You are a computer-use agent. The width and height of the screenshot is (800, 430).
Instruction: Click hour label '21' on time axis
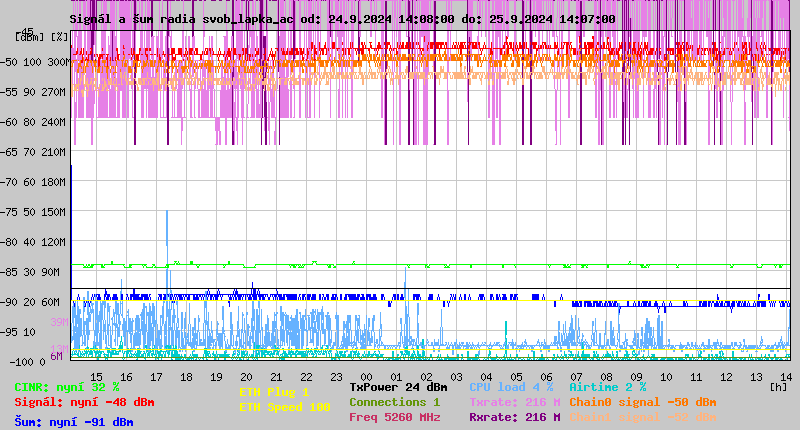(x=276, y=377)
